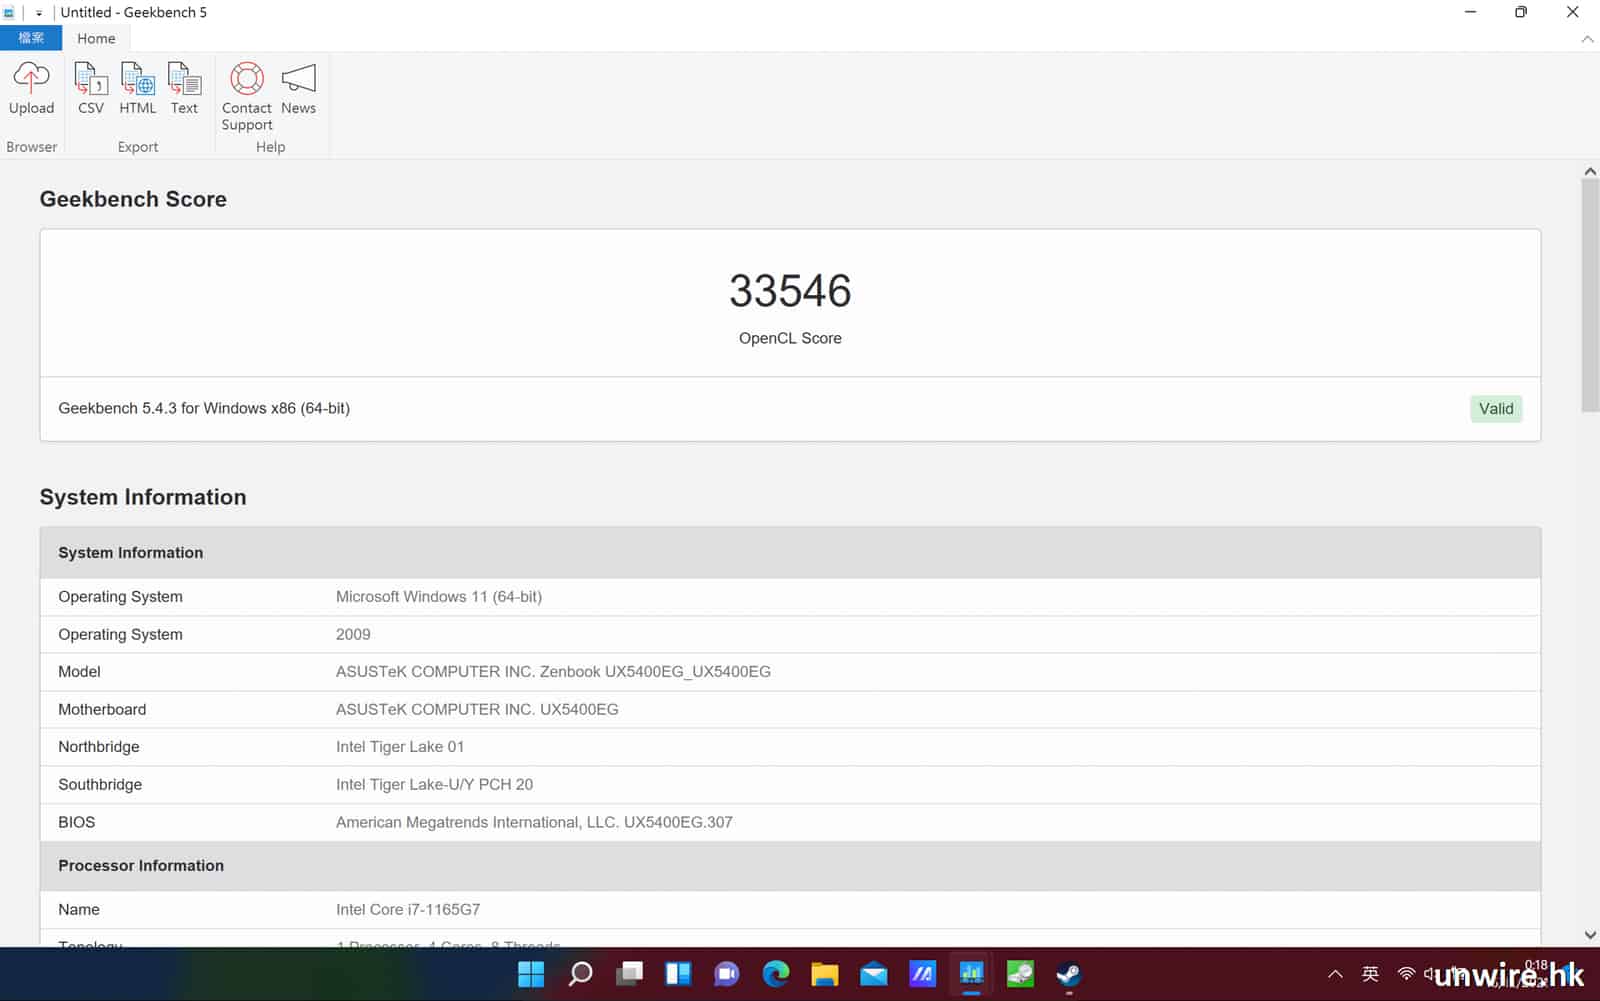Image resolution: width=1600 pixels, height=1001 pixels.
Task: Open the blue File menu tab
Action: [31, 38]
